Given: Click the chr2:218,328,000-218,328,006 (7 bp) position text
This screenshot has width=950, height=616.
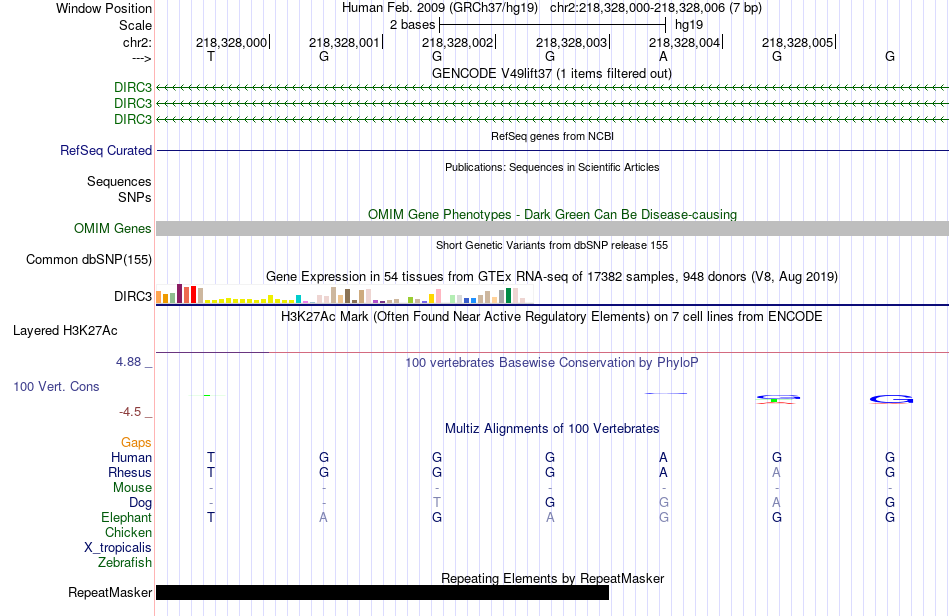Looking at the screenshot, I should (656, 8).
